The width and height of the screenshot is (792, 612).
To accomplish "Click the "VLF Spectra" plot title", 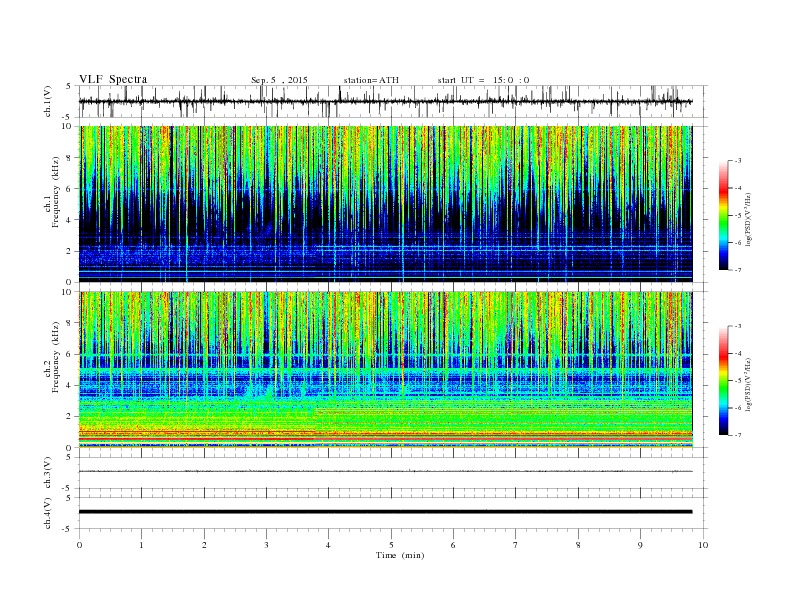I will [x=113, y=79].
